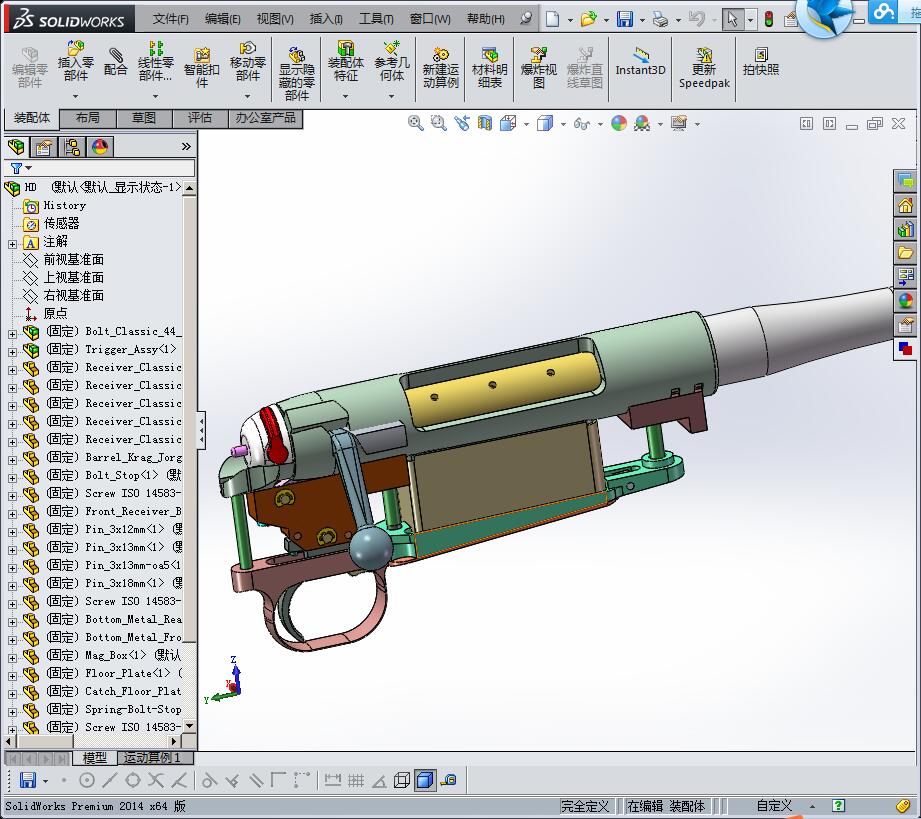Select 前视基准面 in the feature tree
This screenshot has width=921, height=819.
coord(73,260)
